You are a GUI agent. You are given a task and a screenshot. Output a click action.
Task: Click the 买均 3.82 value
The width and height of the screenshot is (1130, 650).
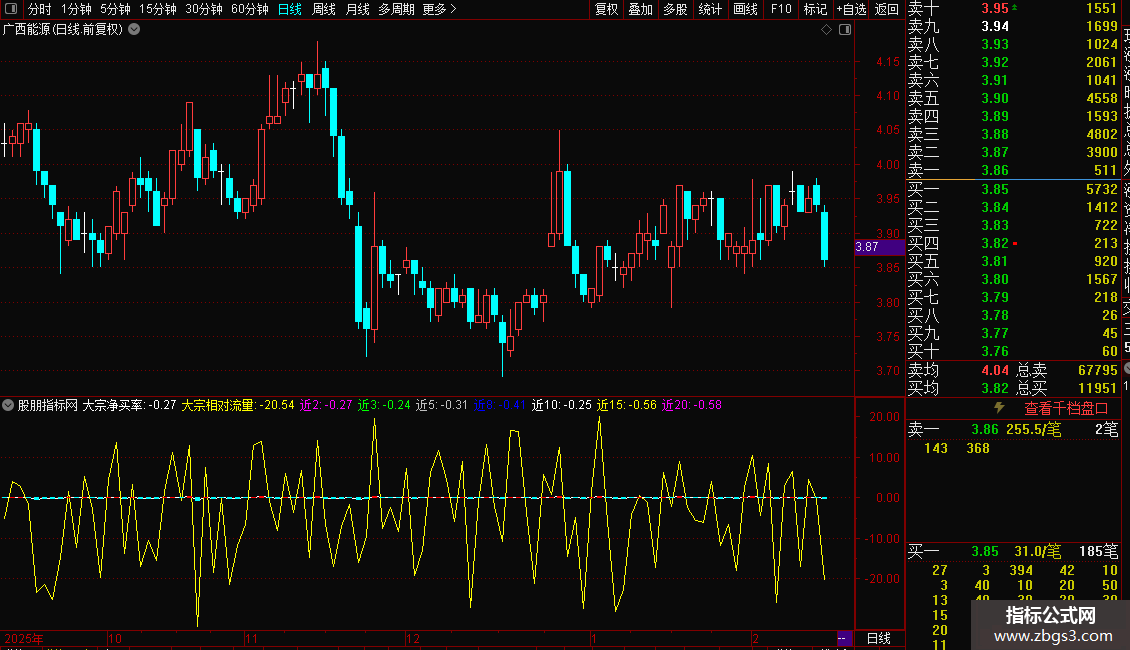click(995, 388)
